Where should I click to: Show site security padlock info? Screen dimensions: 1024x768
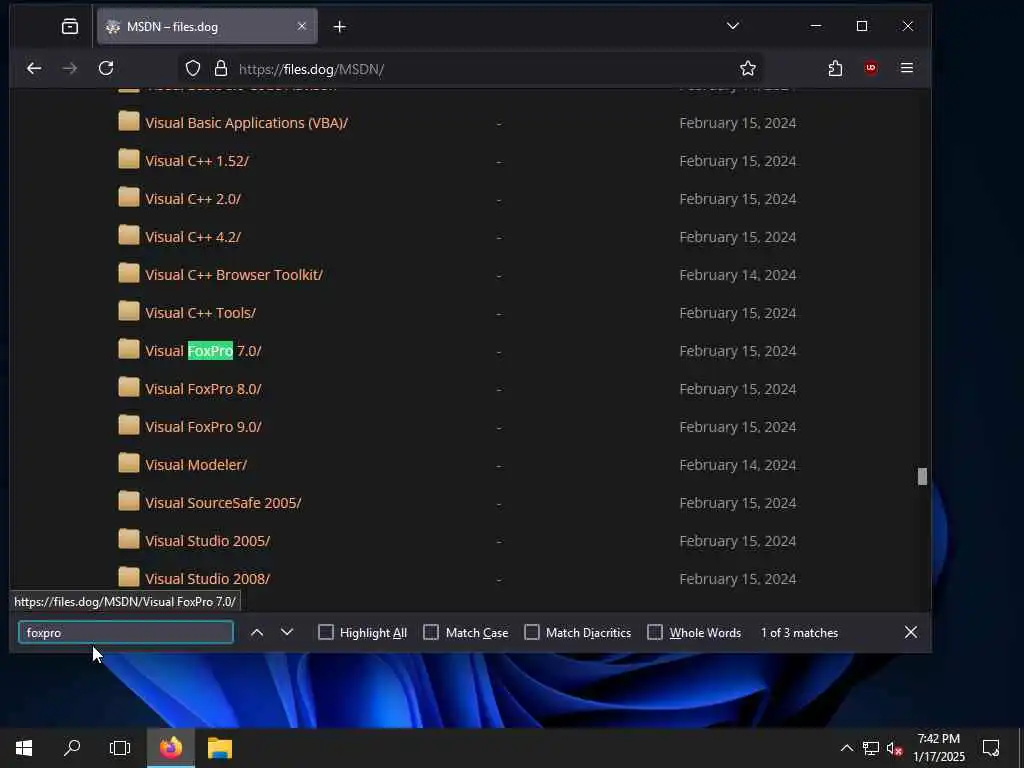(221, 69)
